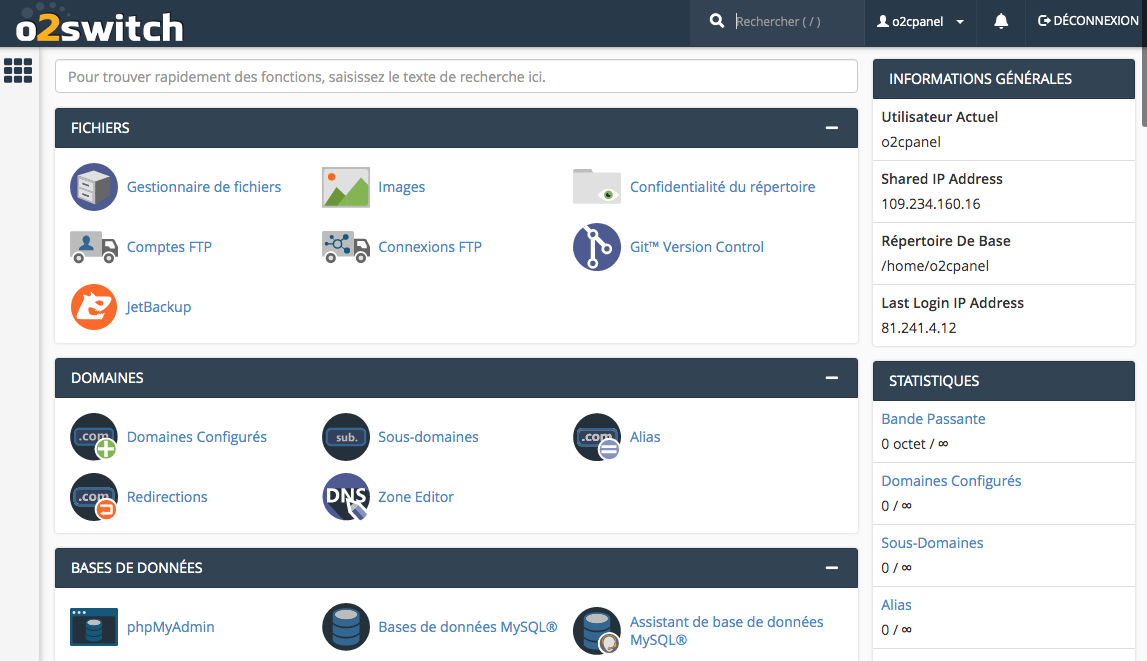
Task: Click the INFORMATIONS GÉNÉRALES header
Action: (1004, 79)
